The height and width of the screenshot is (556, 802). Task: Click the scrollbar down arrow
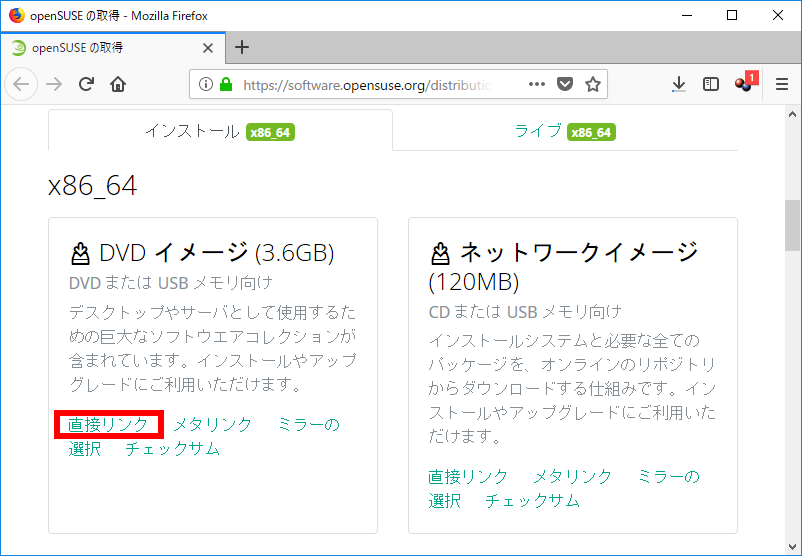click(793, 547)
